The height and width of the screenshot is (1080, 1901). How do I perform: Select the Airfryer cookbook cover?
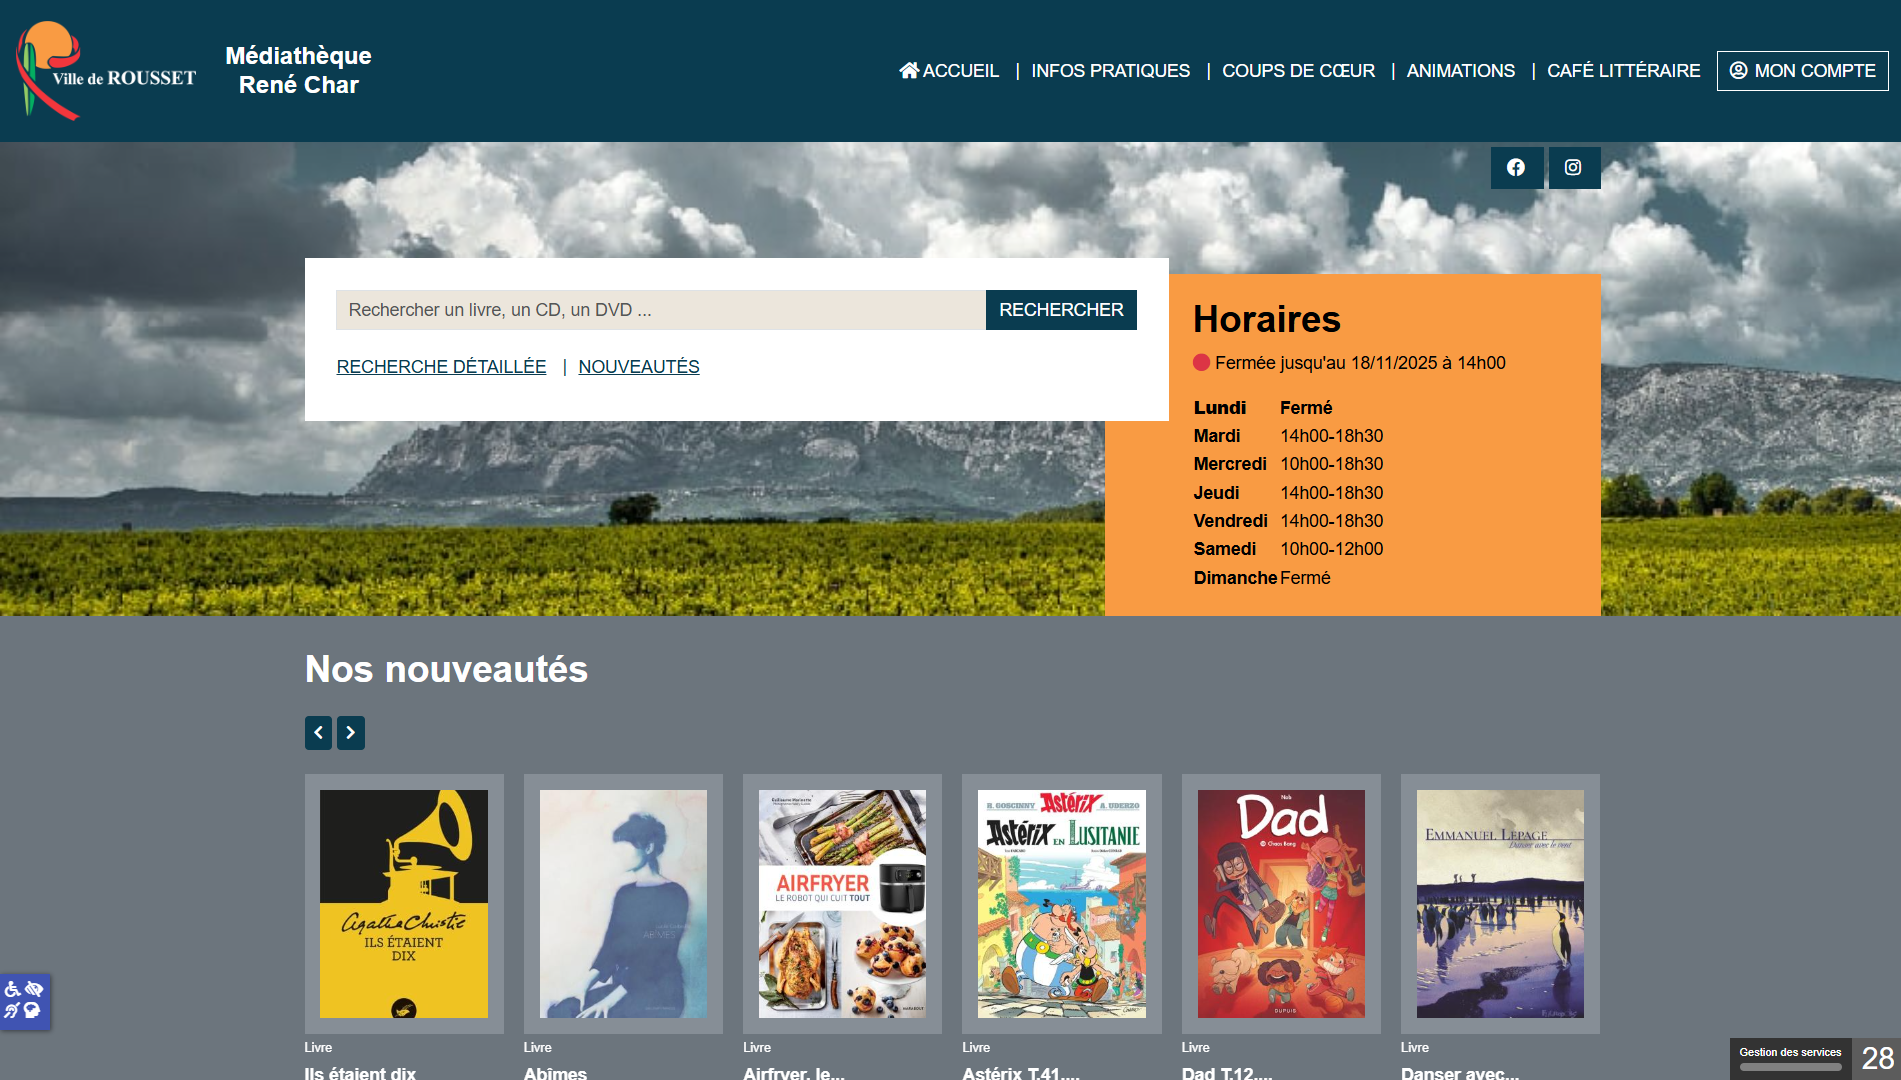coord(842,904)
